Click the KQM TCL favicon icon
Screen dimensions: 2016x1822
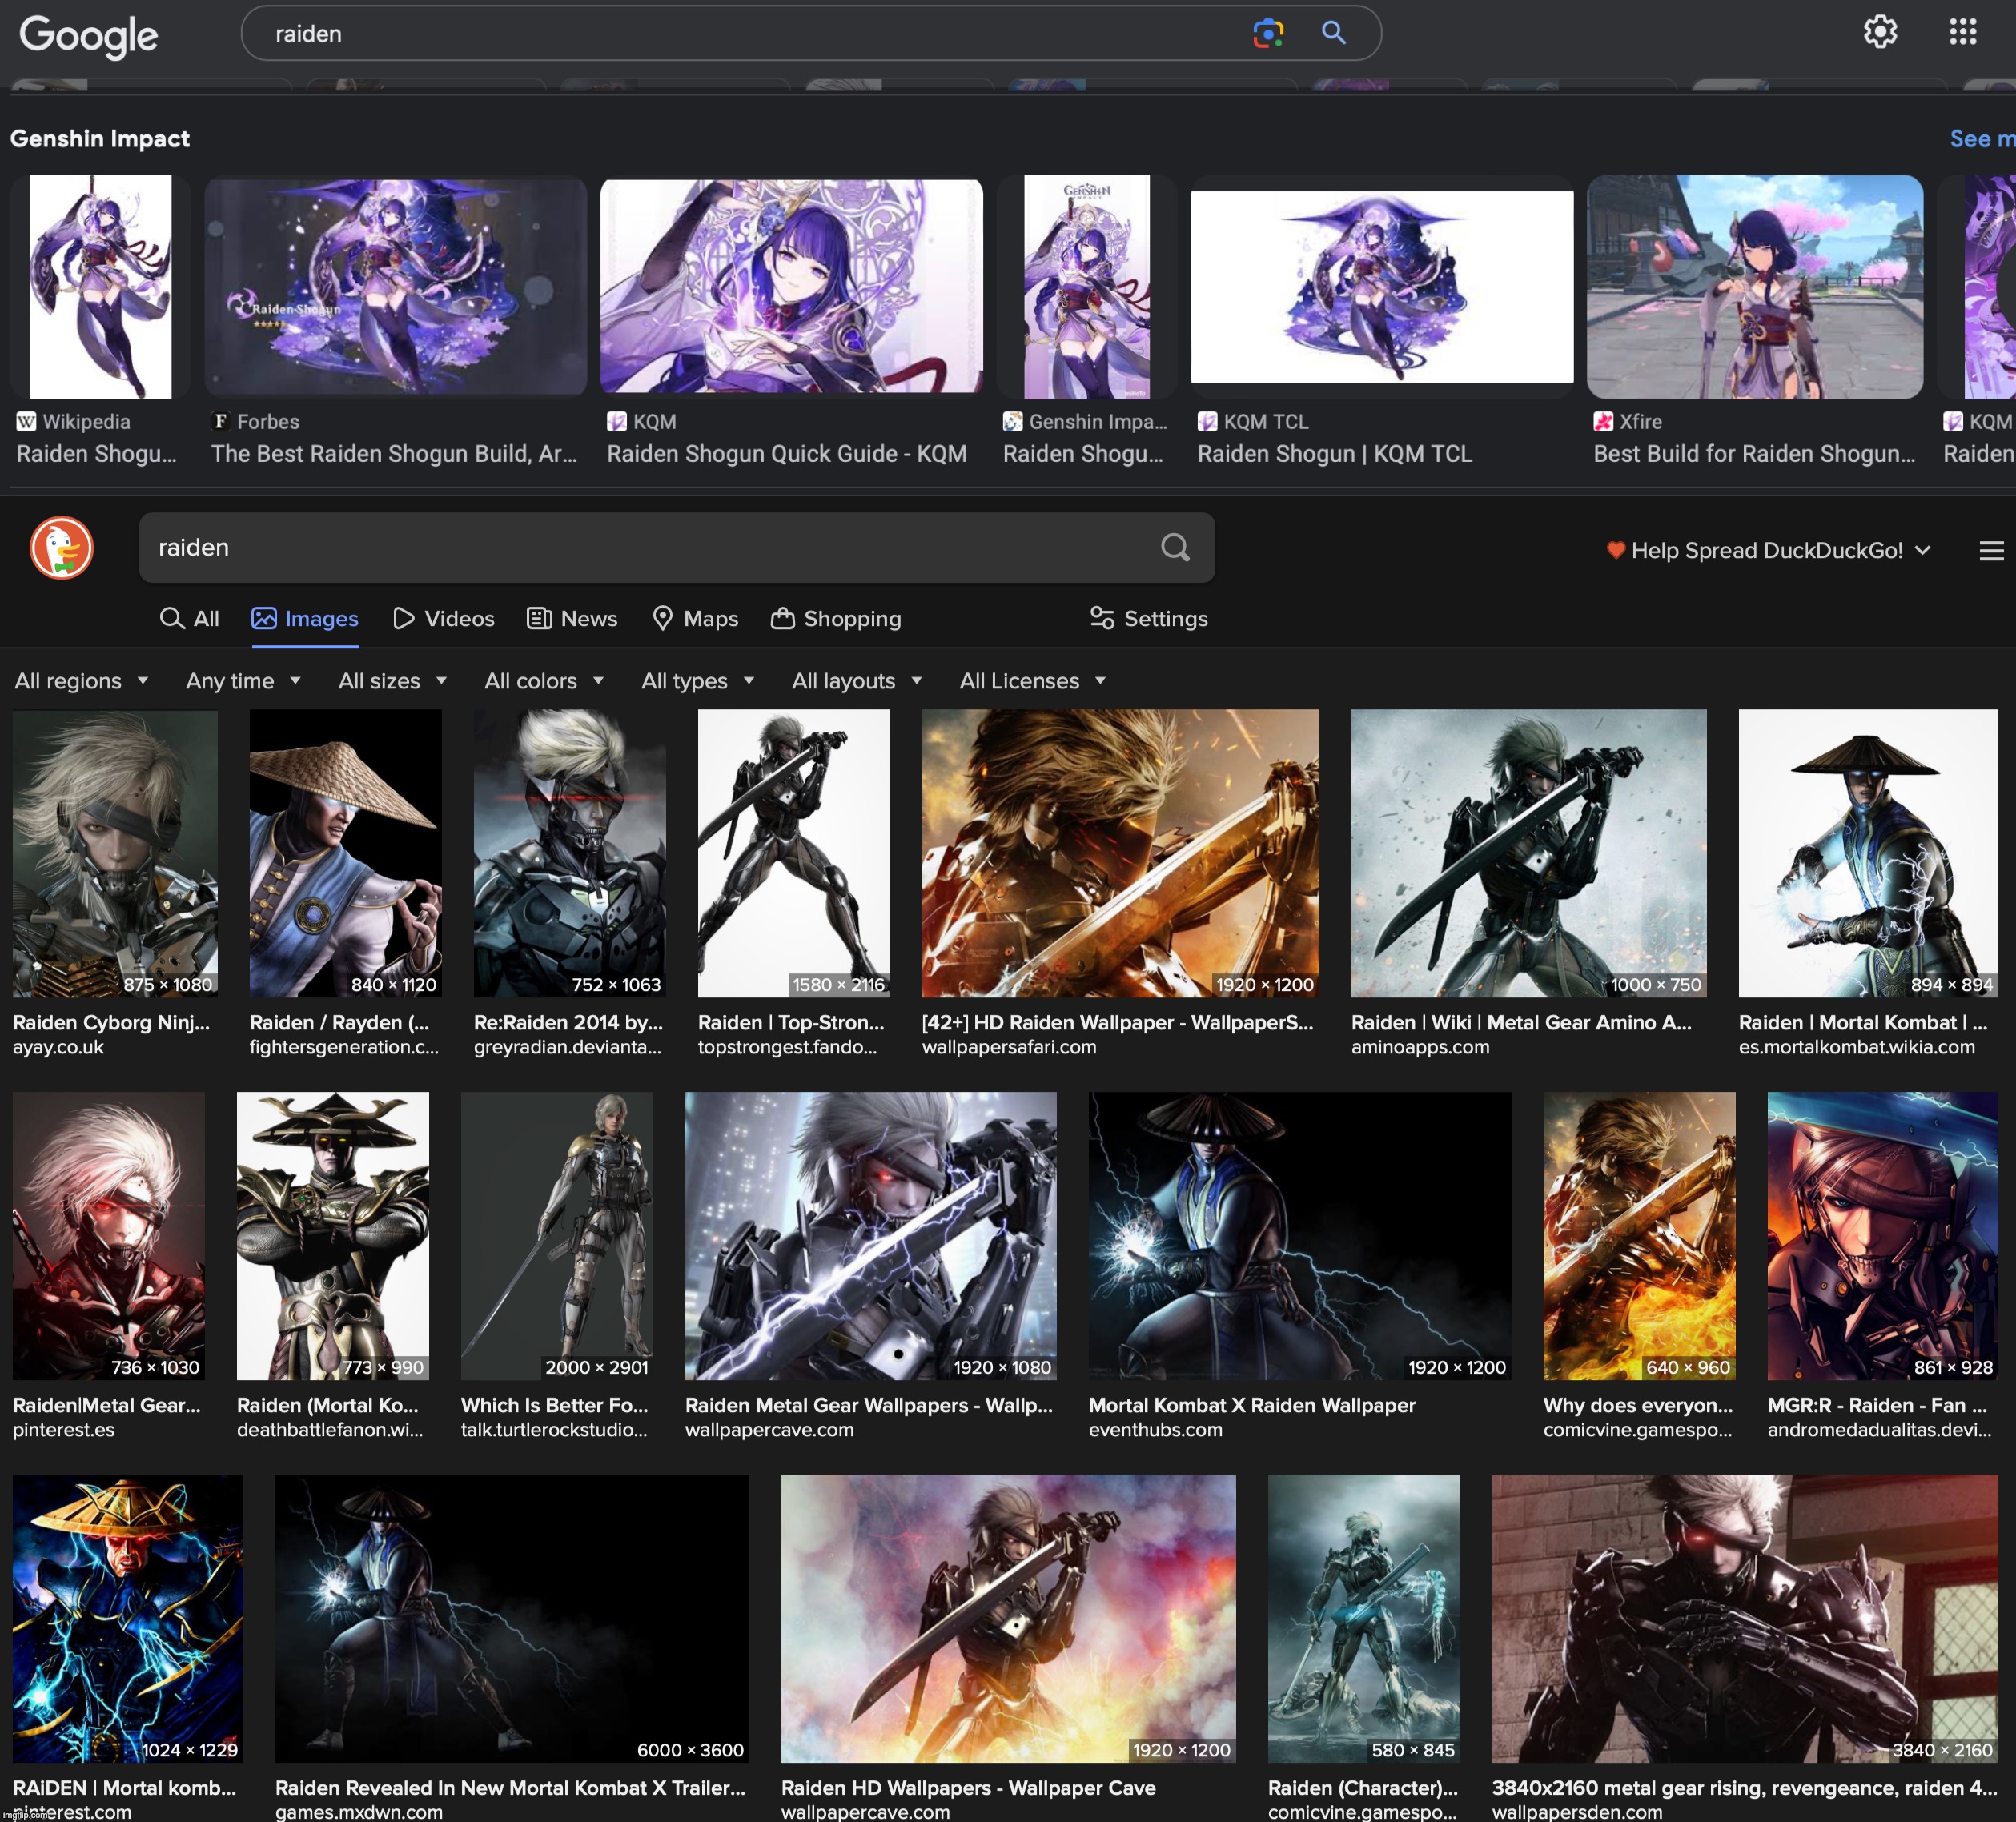click(1208, 422)
